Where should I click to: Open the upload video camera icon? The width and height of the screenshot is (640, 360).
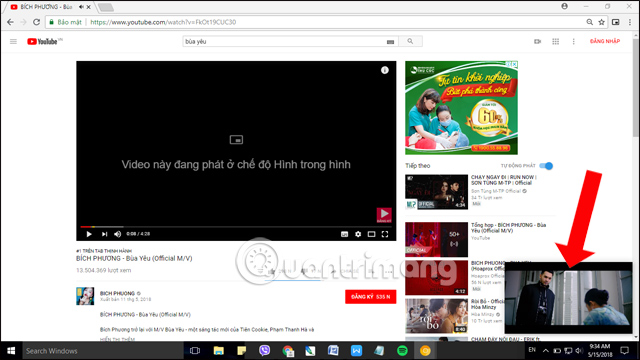pos(538,41)
